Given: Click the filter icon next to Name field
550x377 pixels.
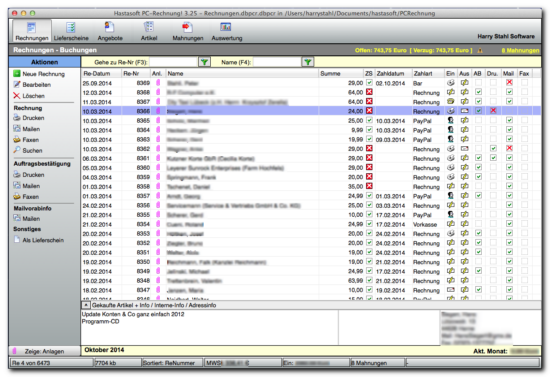Looking at the screenshot, I should [308, 62].
